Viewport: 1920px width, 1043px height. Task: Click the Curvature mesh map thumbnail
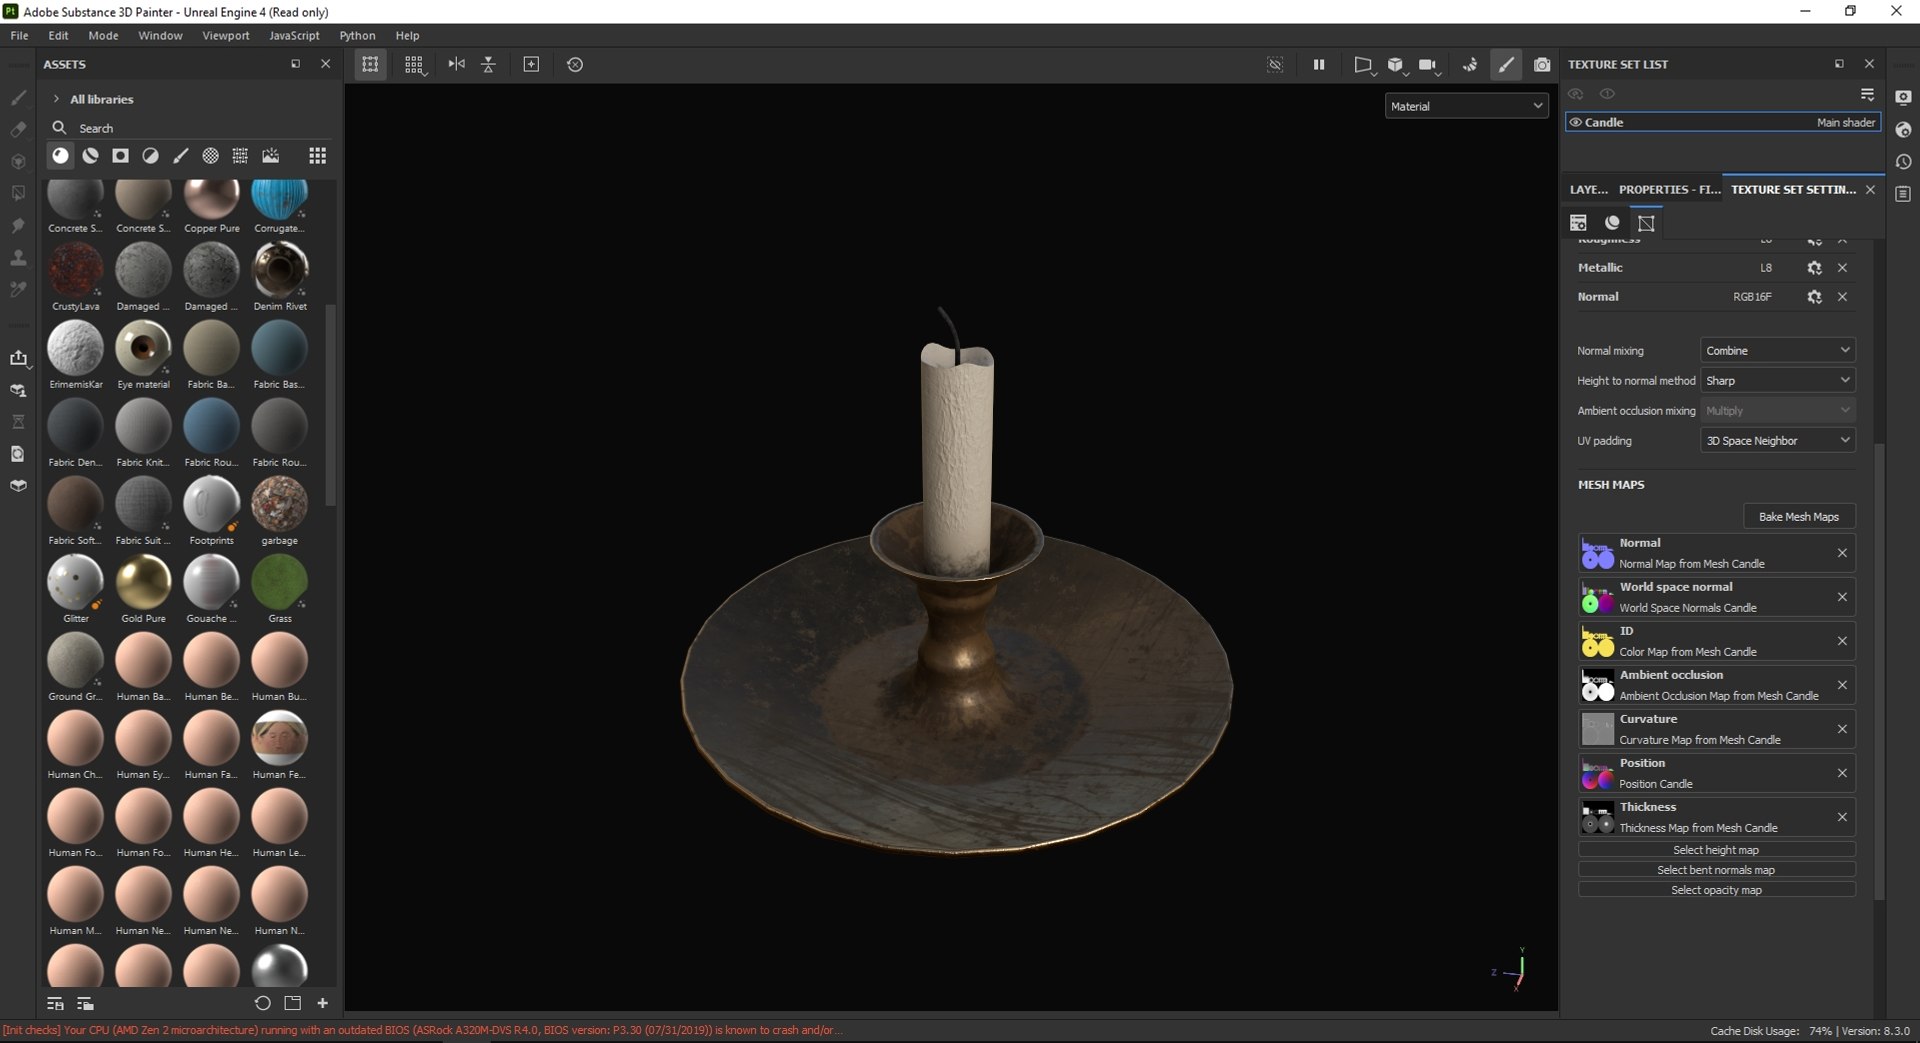pyautogui.click(x=1598, y=729)
